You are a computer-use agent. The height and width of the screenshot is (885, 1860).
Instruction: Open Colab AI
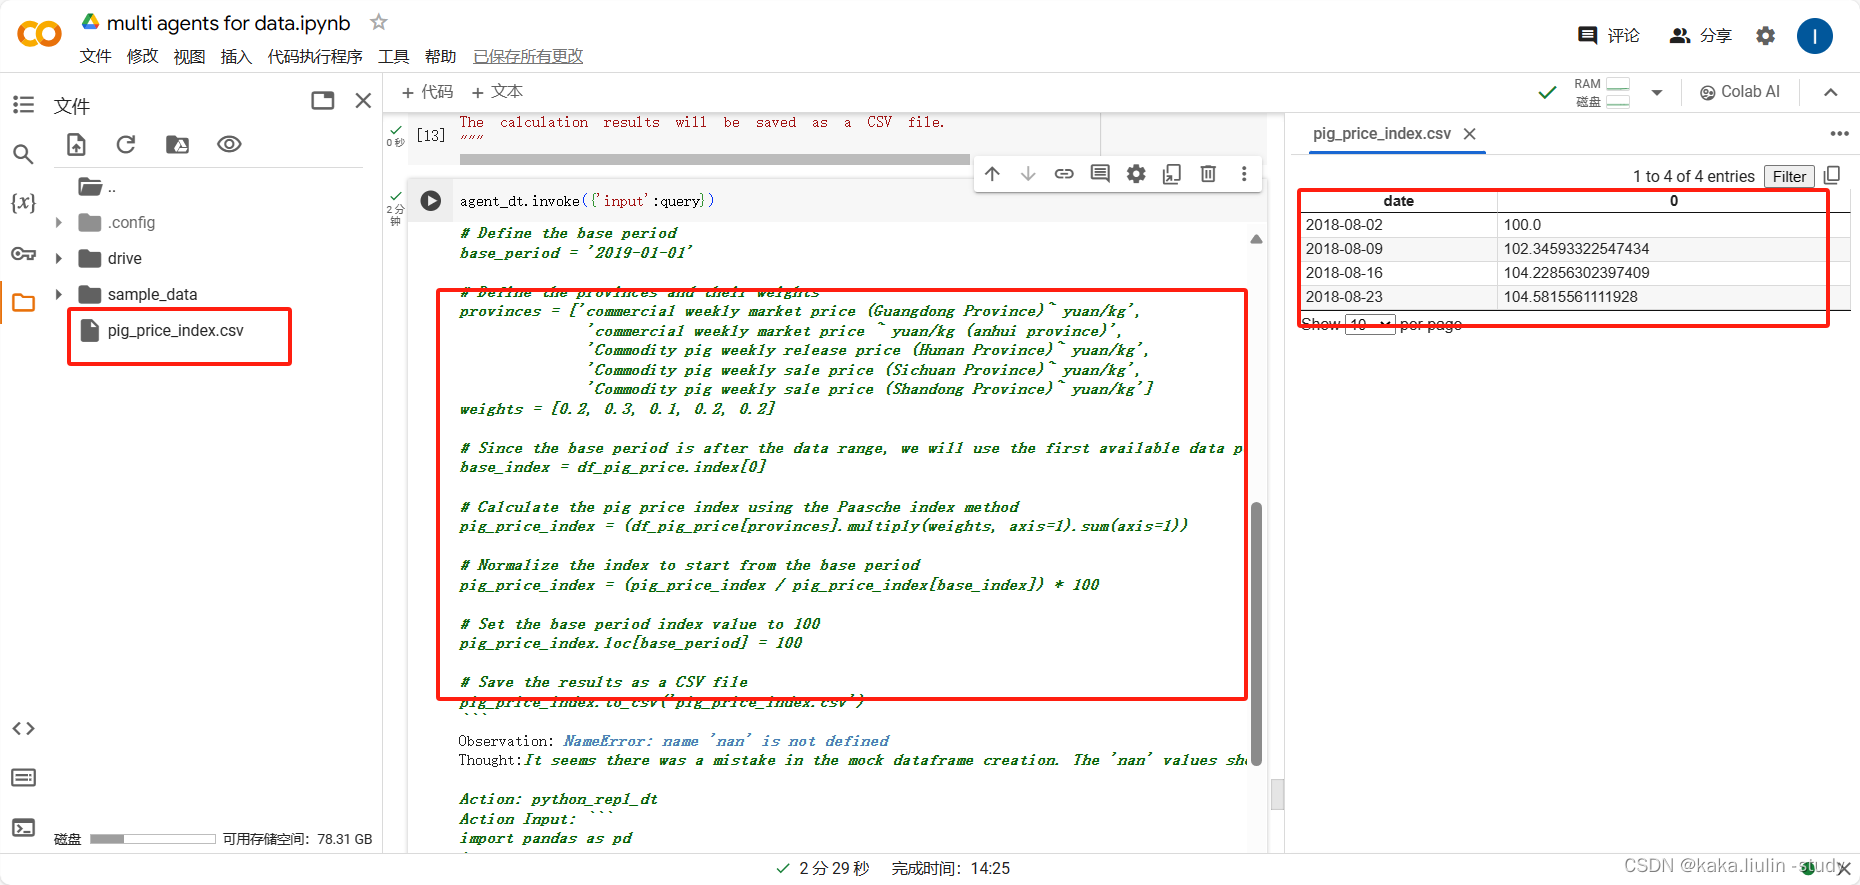1741,92
